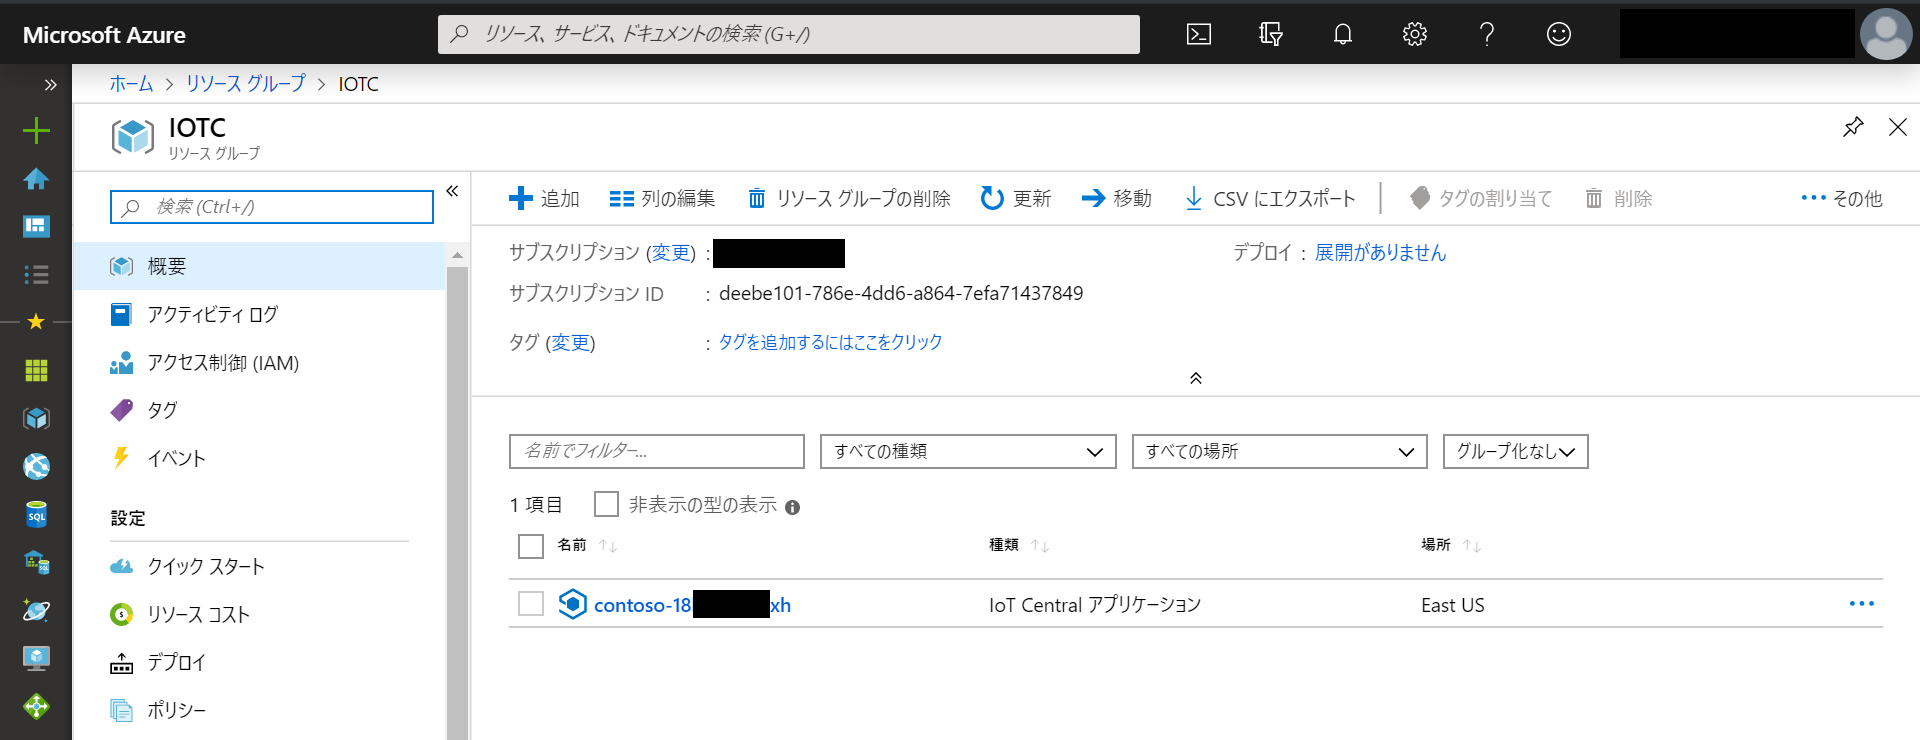Open contoso-18 IoT Central resource link
This screenshot has height=740, width=1920.
pyautogui.click(x=692, y=605)
